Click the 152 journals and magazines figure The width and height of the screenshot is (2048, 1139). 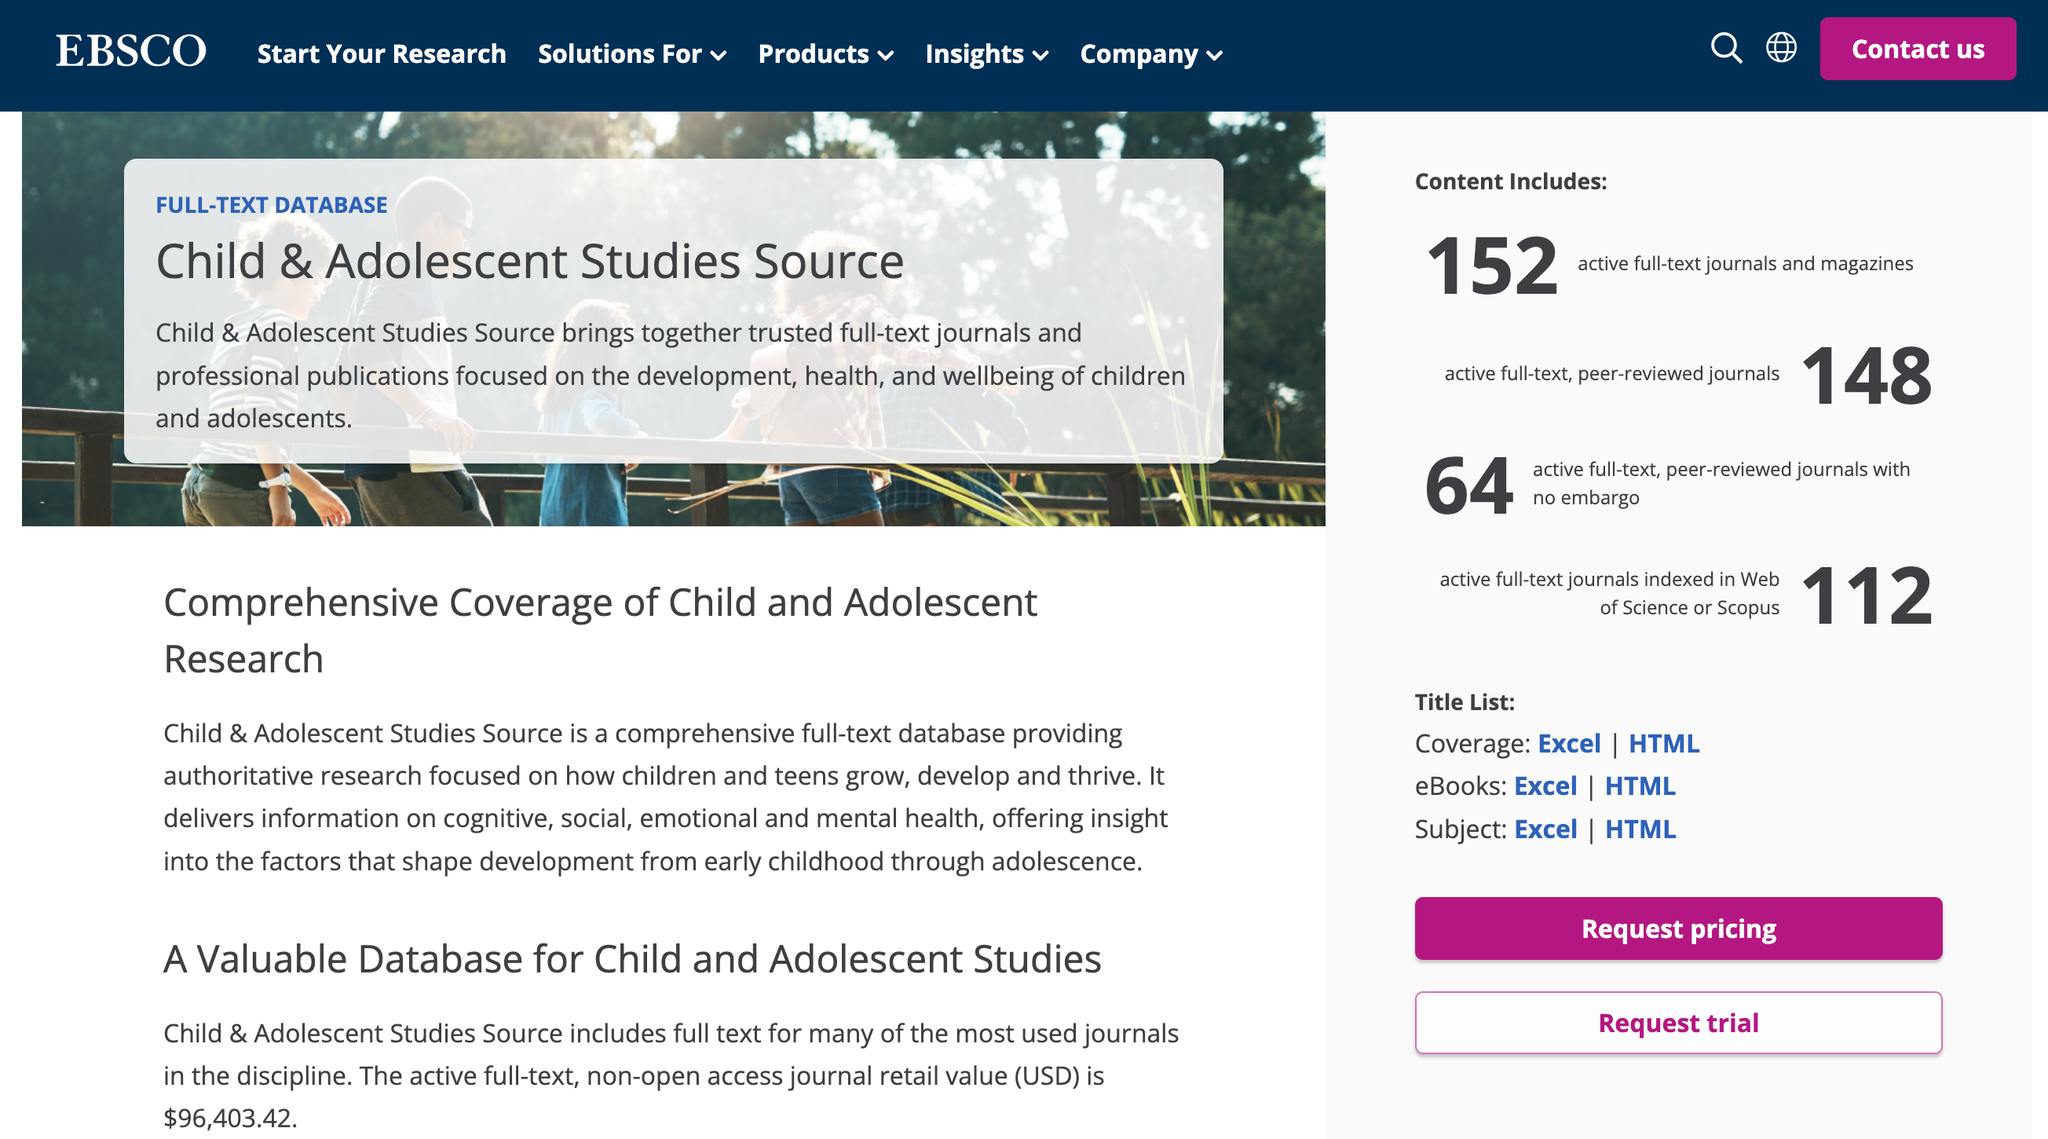1491,266
